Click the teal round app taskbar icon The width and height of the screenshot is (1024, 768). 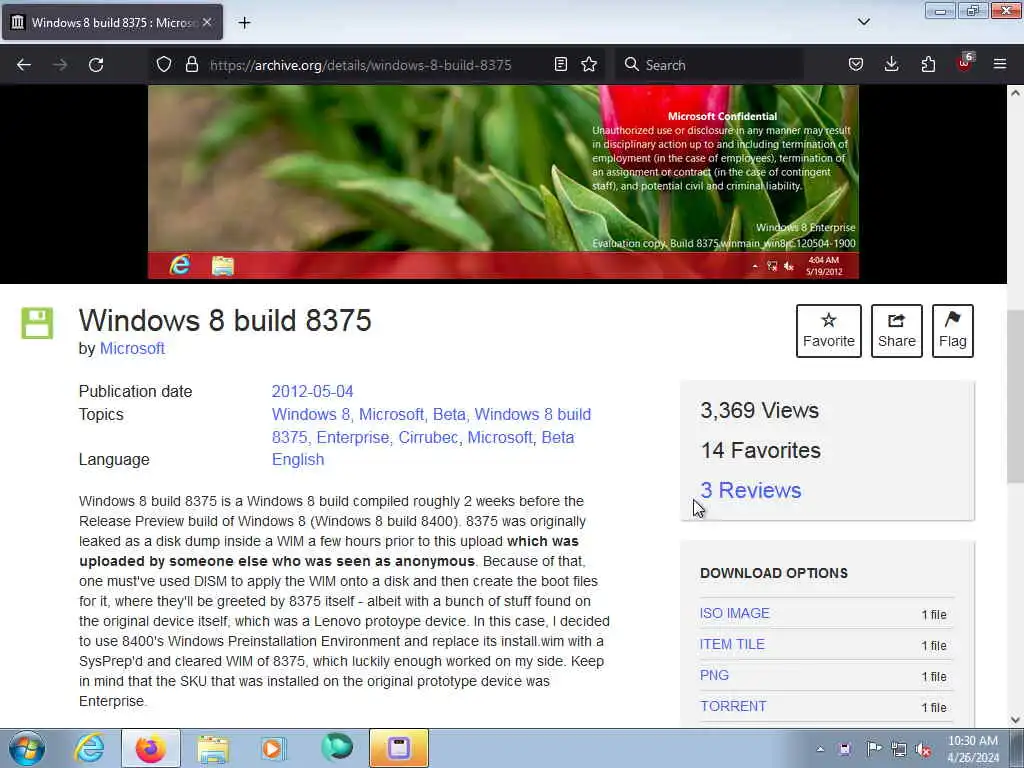(x=337, y=747)
